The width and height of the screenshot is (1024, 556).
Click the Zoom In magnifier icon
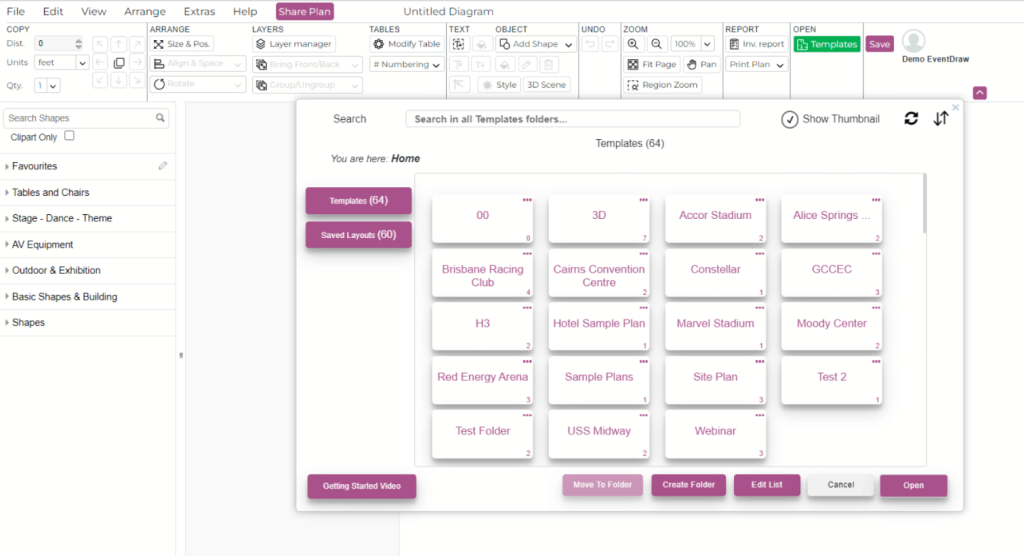633,44
